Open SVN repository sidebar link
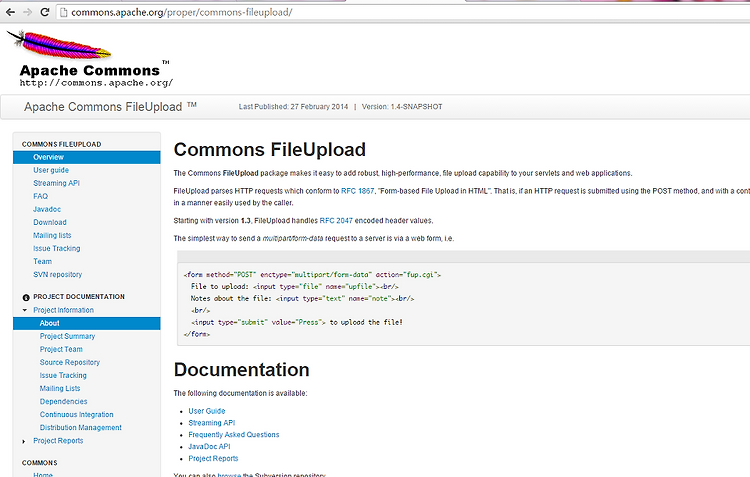 57,275
